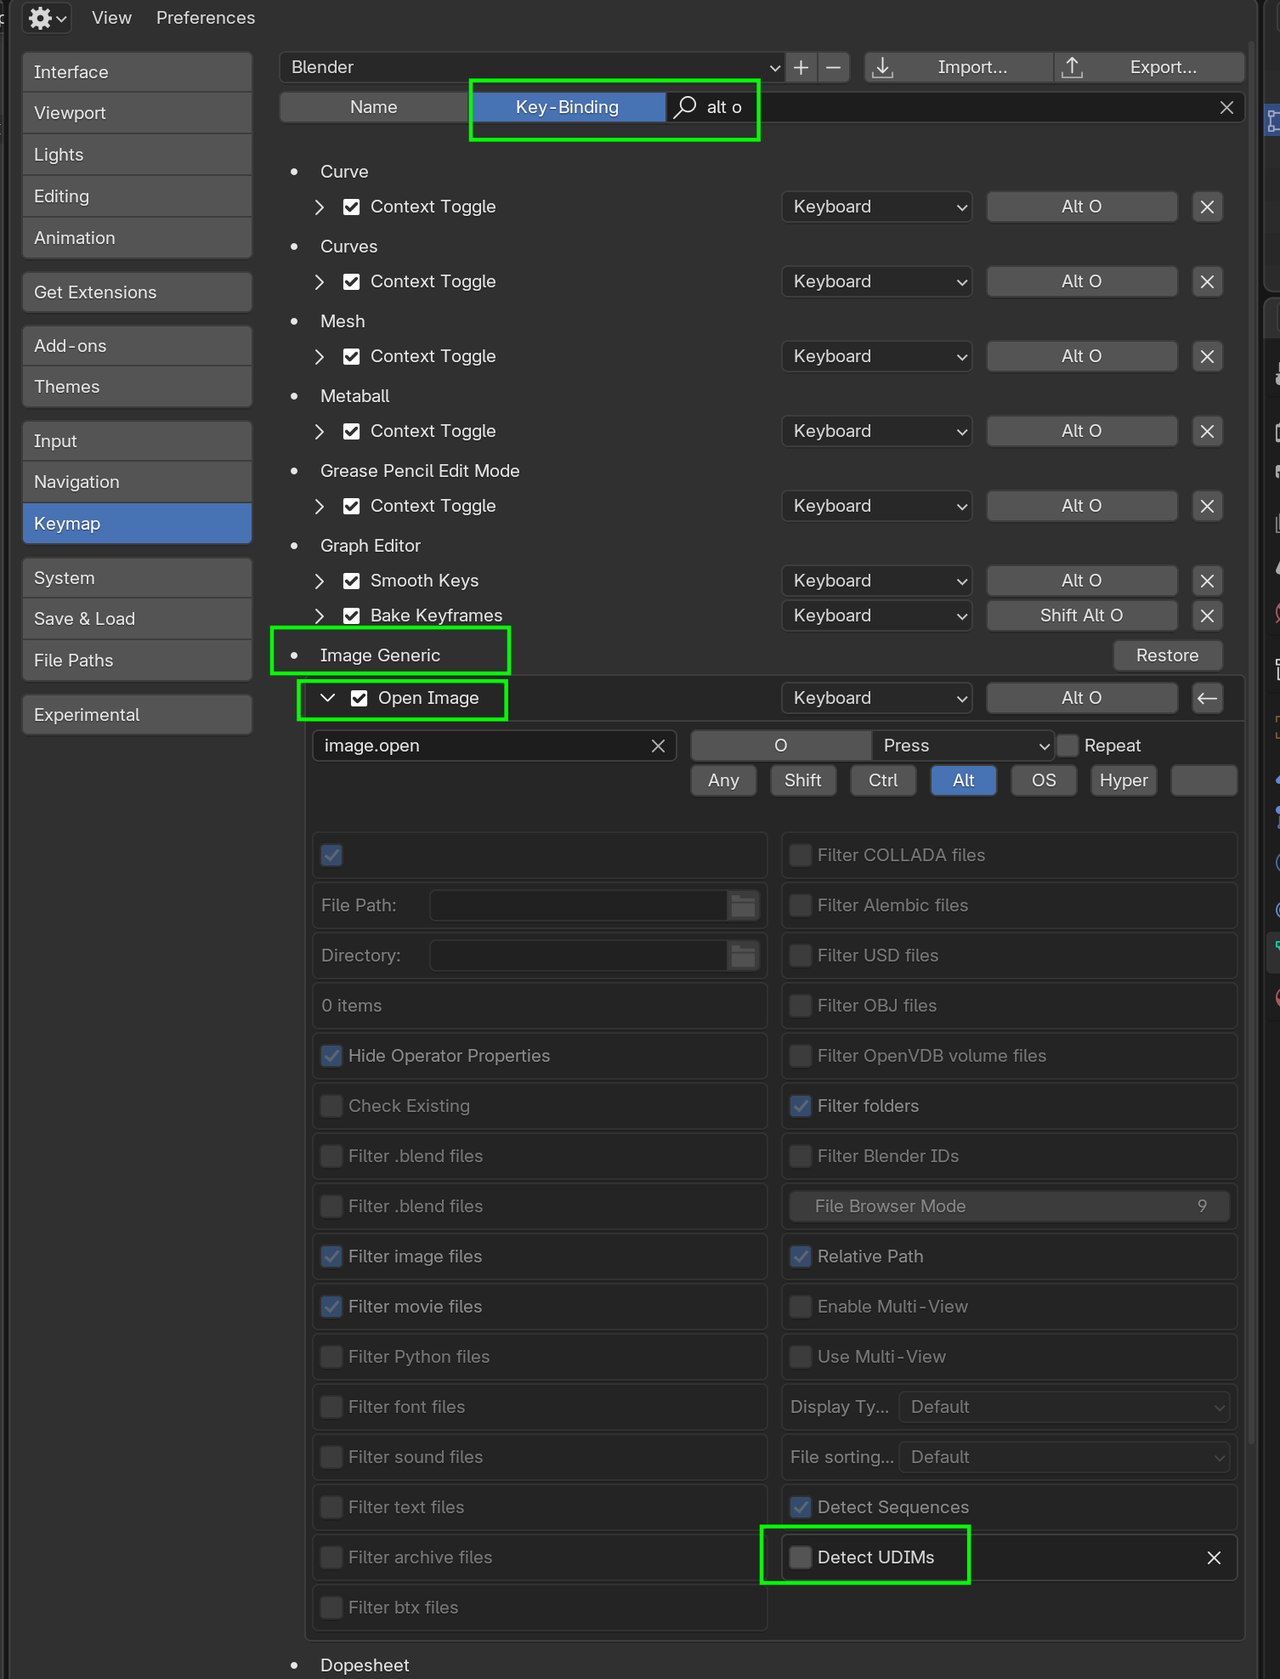Open the preferences gear menu
1280x1679 pixels.
point(46,18)
